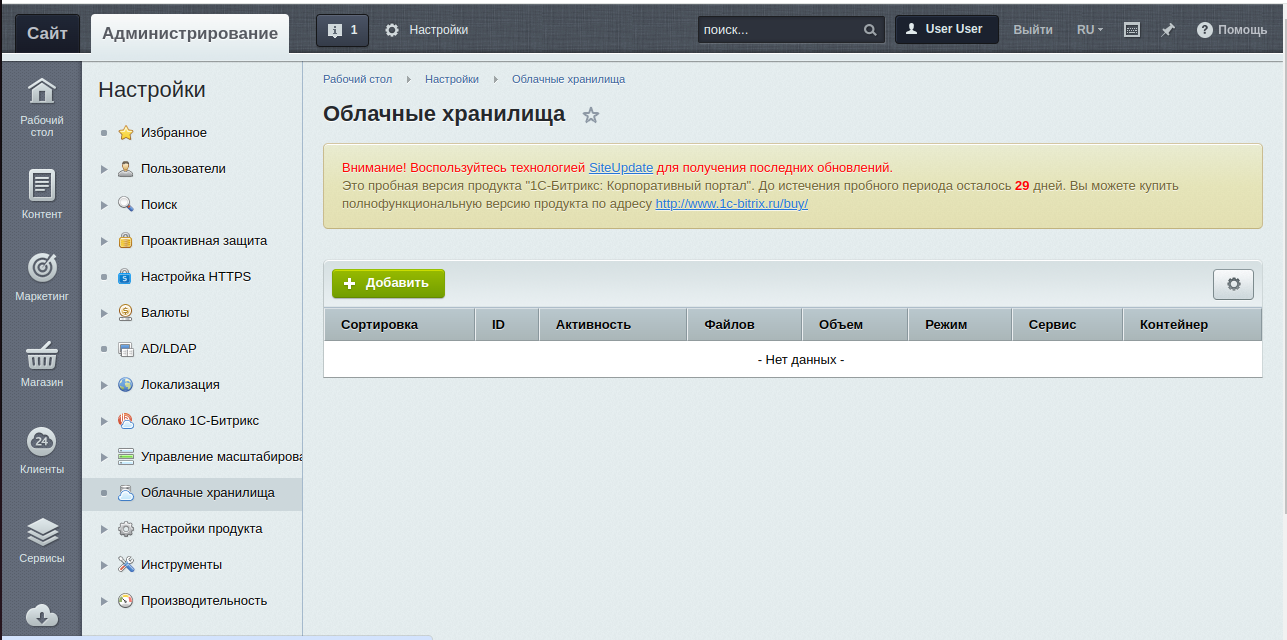Expand the Управление масштабированием node
1287x640 pixels.
[x=104, y=457]
